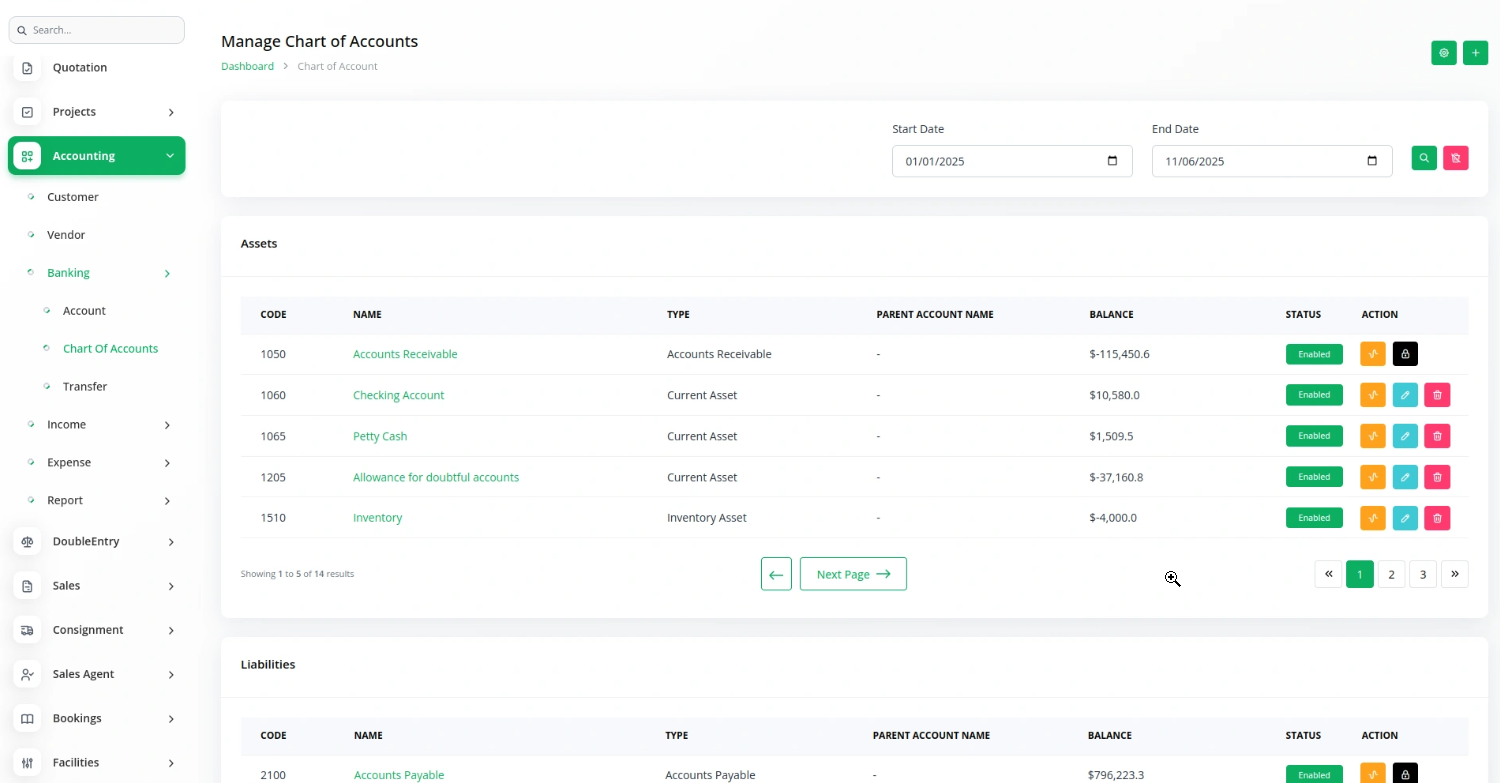1500x783 pixels.
Task: Open the Start Date calendar picker
Action: click(x=1112, y=161)
